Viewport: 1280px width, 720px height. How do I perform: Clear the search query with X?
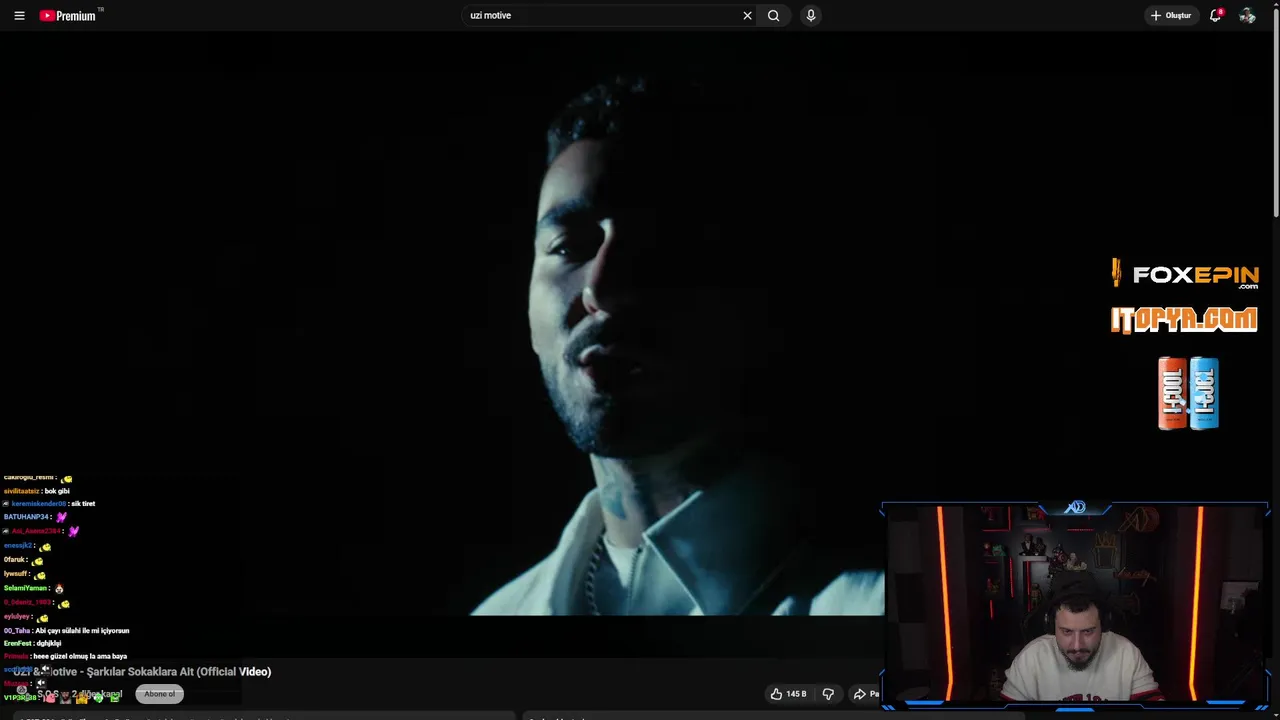(x=747, y=15)
